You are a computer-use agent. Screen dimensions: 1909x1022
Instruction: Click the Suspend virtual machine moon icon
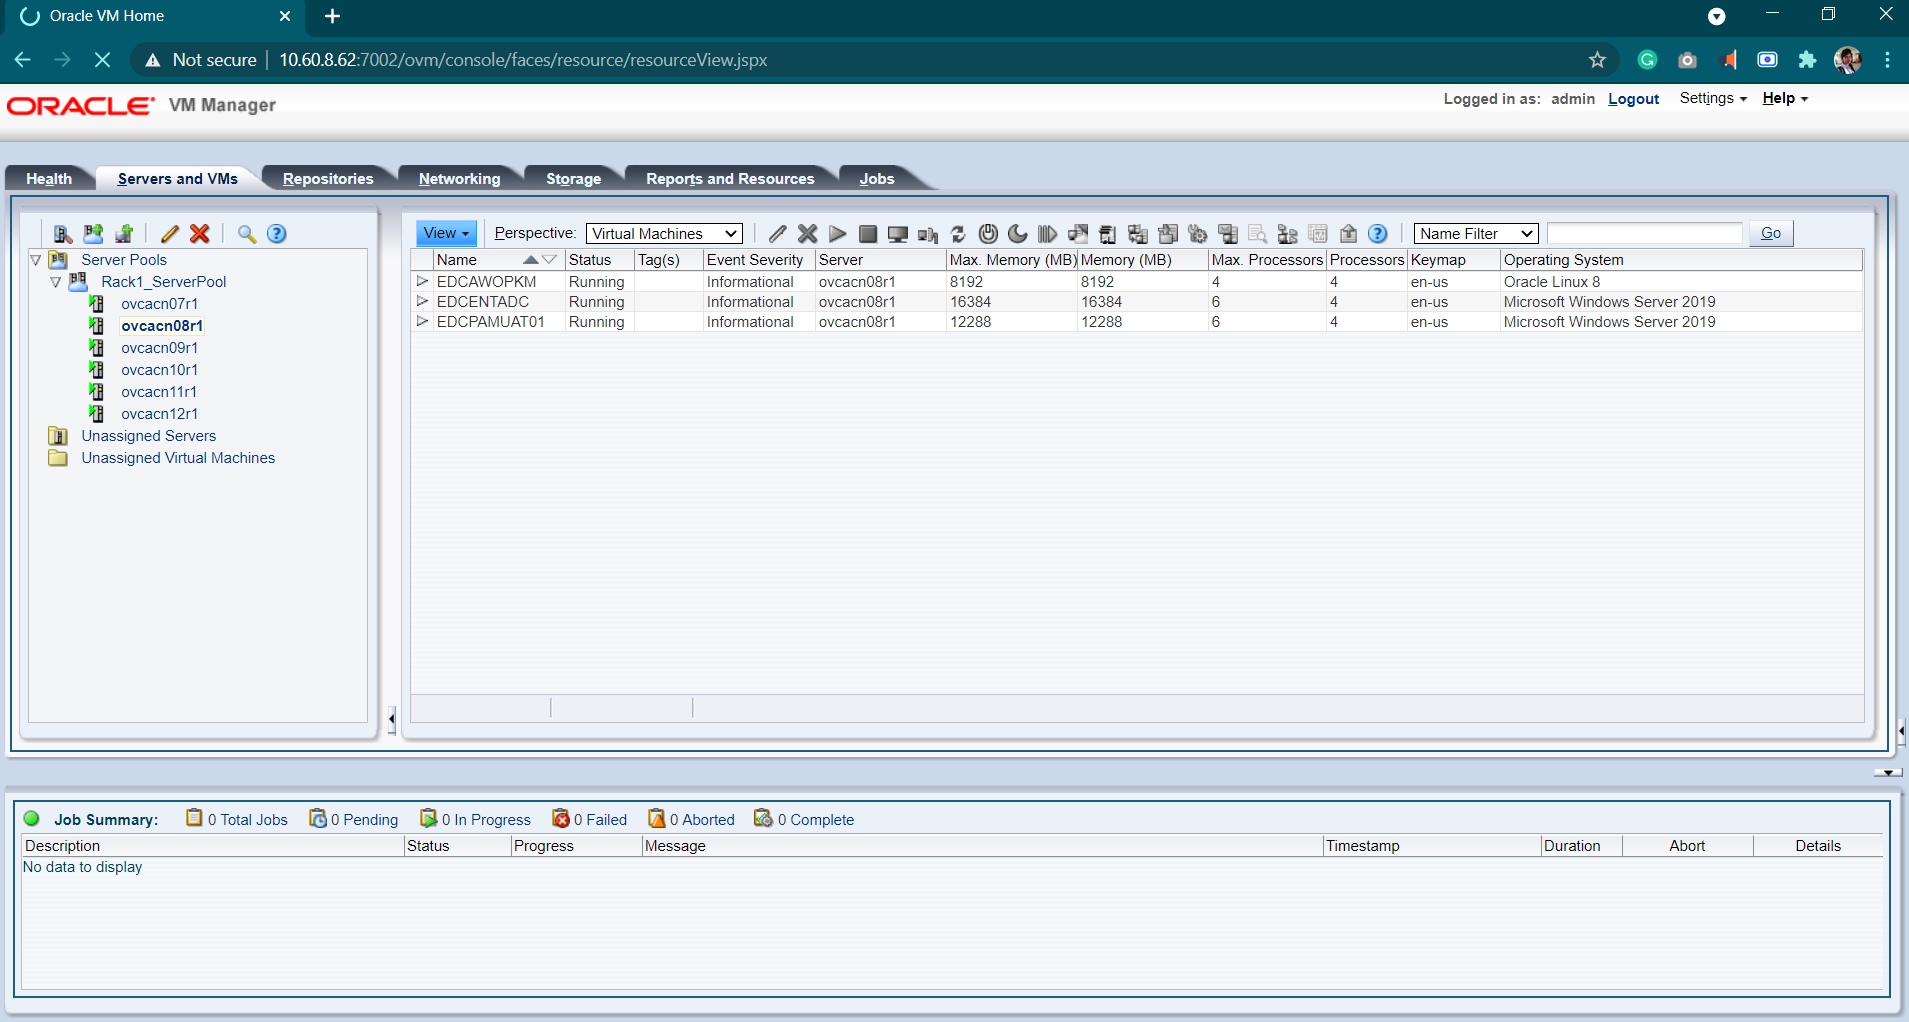pos(1018,234)
